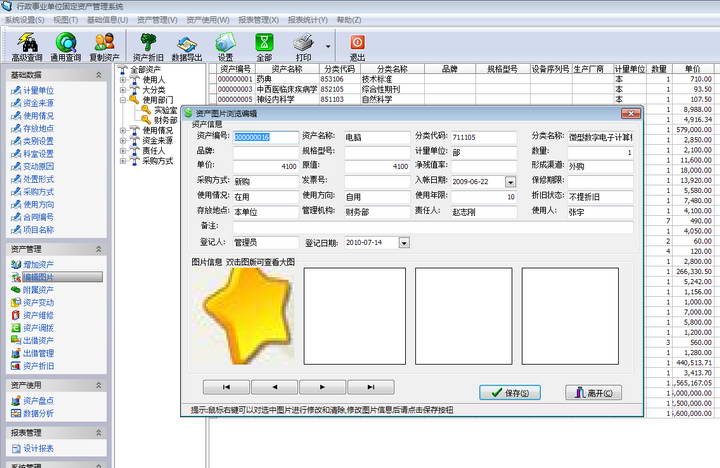Click the 数据导出 export icon
Screen dimensions: 720x468
187,43
